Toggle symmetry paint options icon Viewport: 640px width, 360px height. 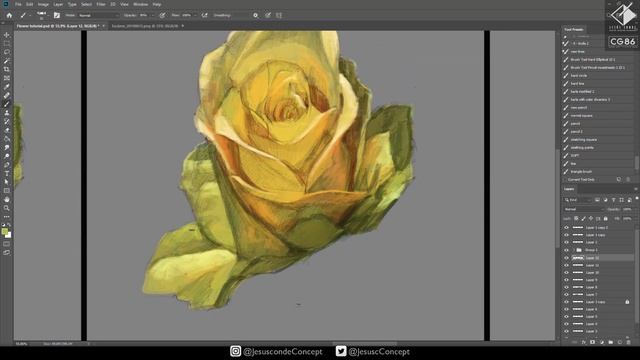[x=279, y=15]
